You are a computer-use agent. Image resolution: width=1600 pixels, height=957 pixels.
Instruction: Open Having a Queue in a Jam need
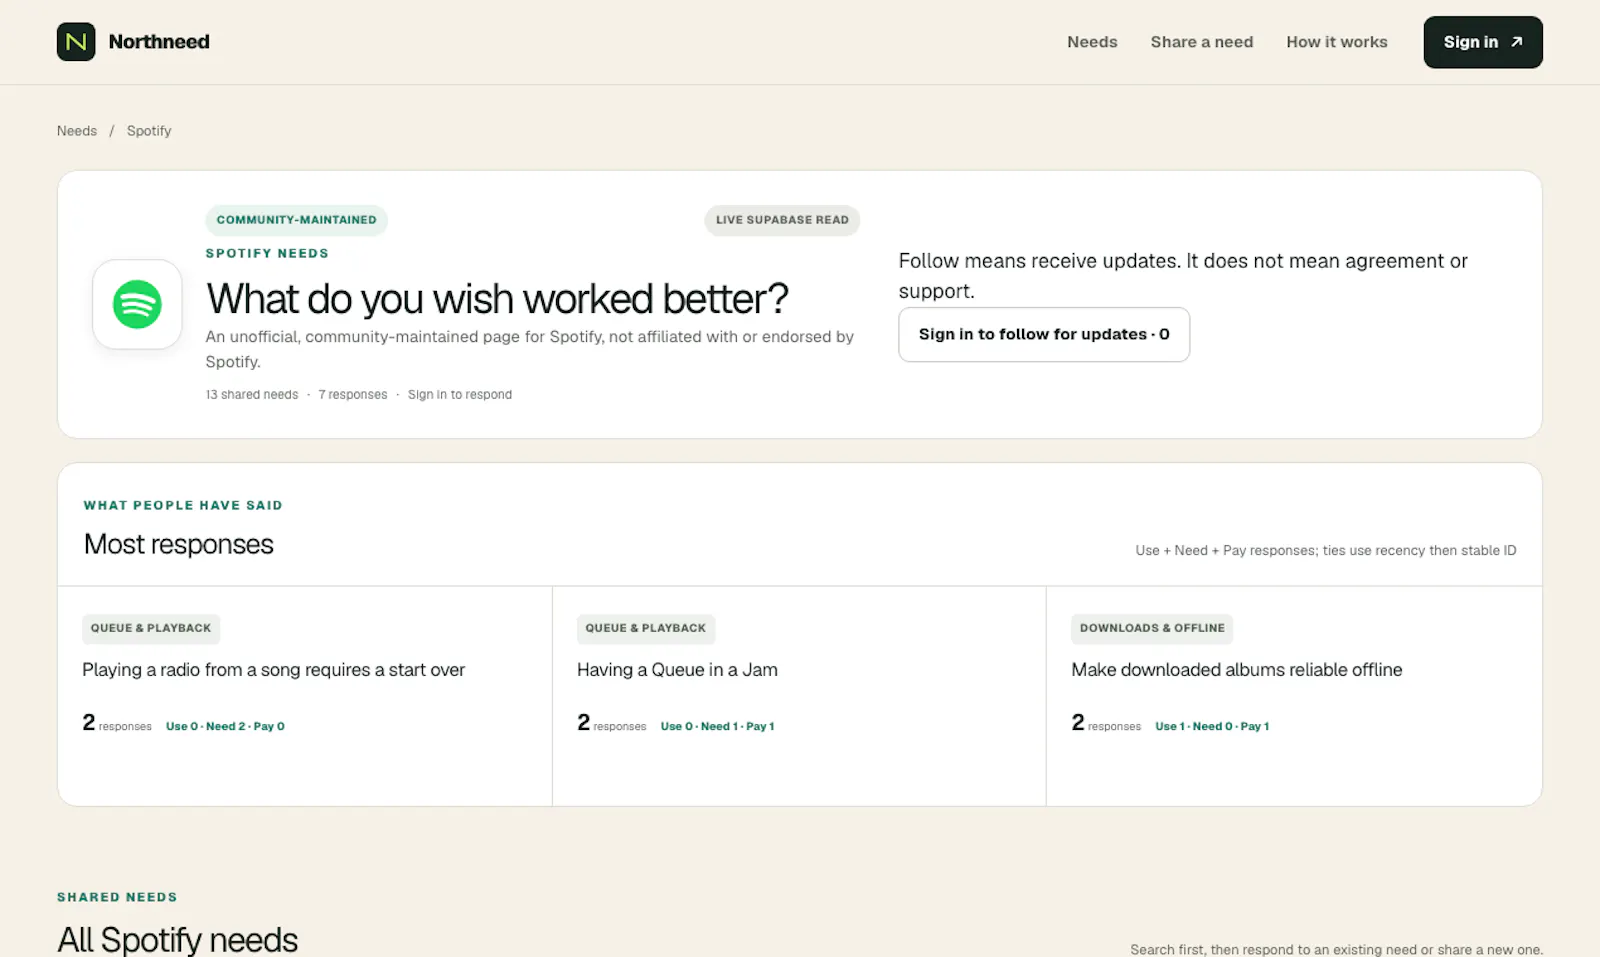click(x=677, y=670)
